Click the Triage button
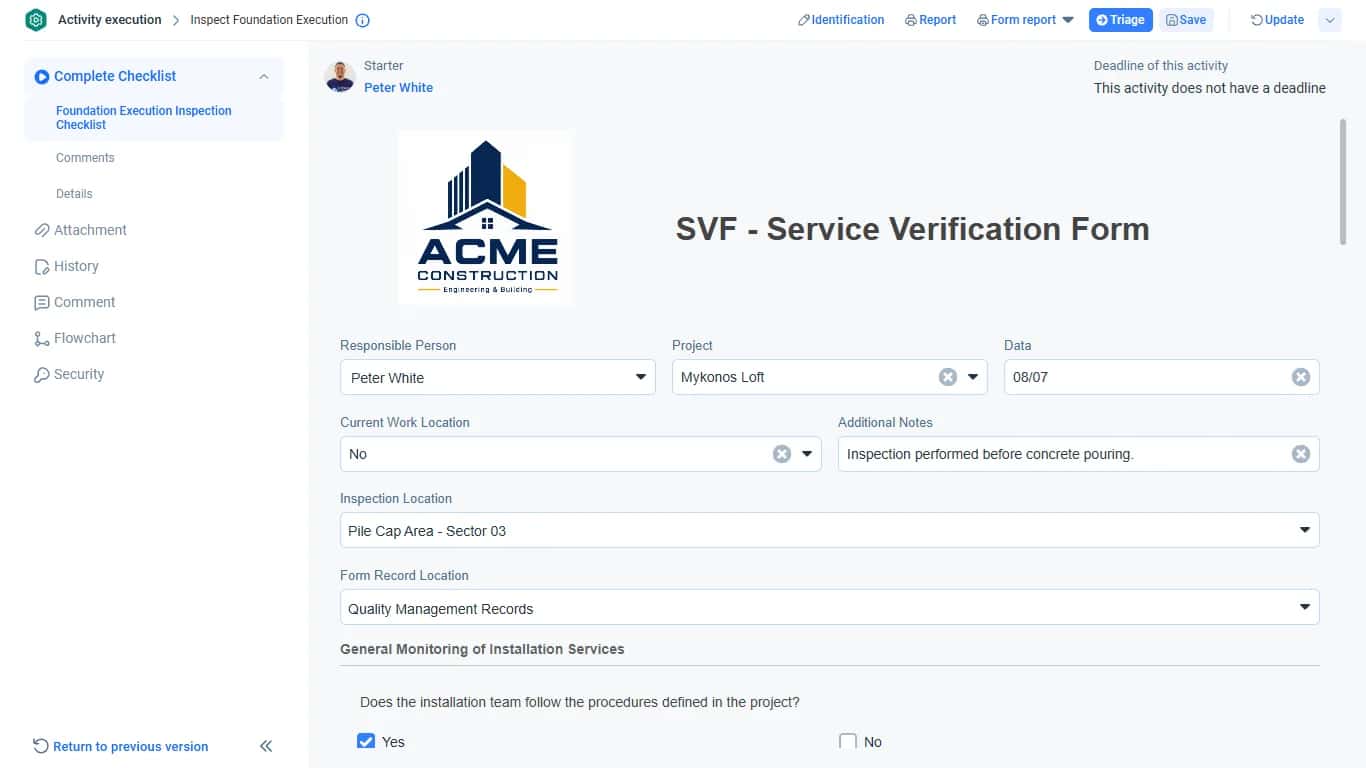 [x=1120, y=20]
